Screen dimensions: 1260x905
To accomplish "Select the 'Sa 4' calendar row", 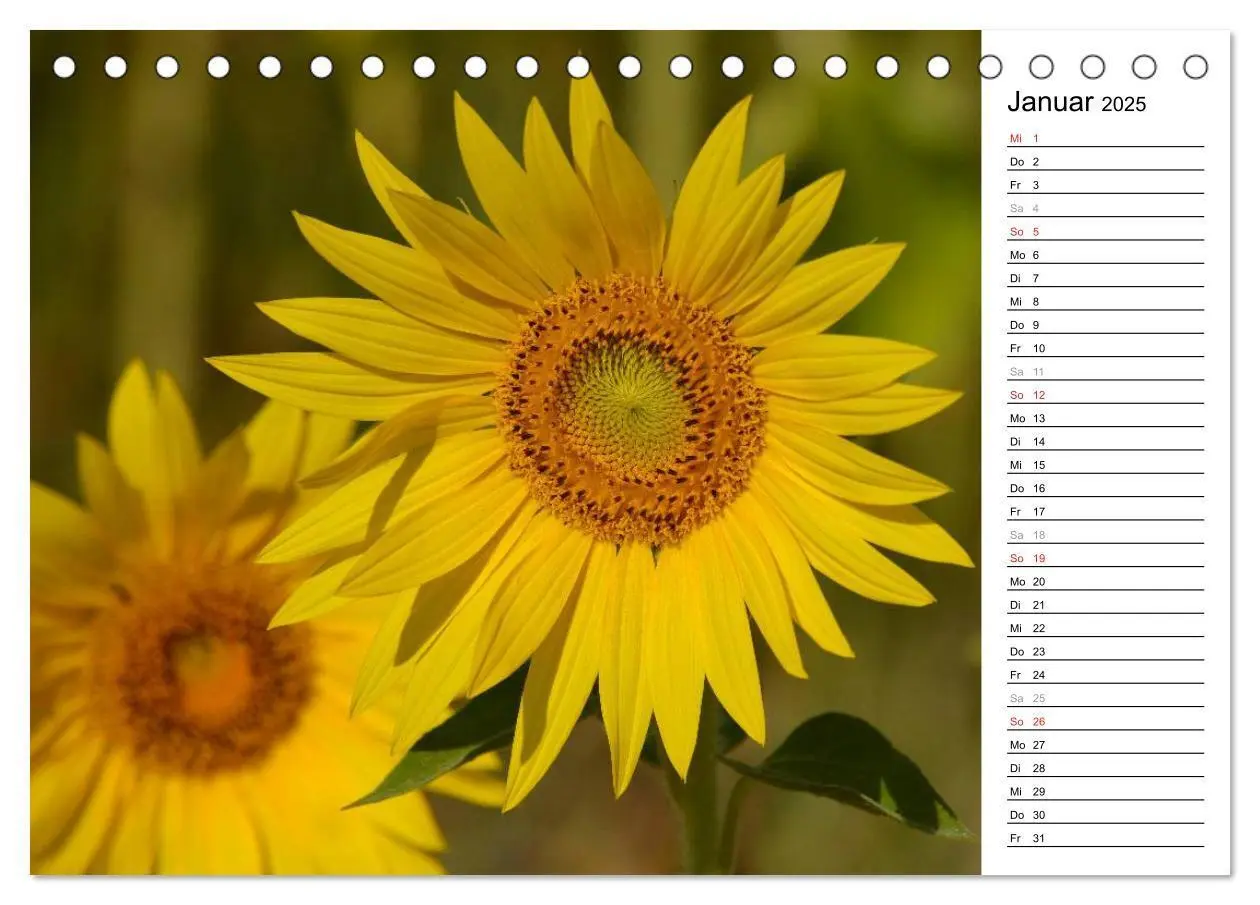I will pyautogui.click(x=1105, y=208).
